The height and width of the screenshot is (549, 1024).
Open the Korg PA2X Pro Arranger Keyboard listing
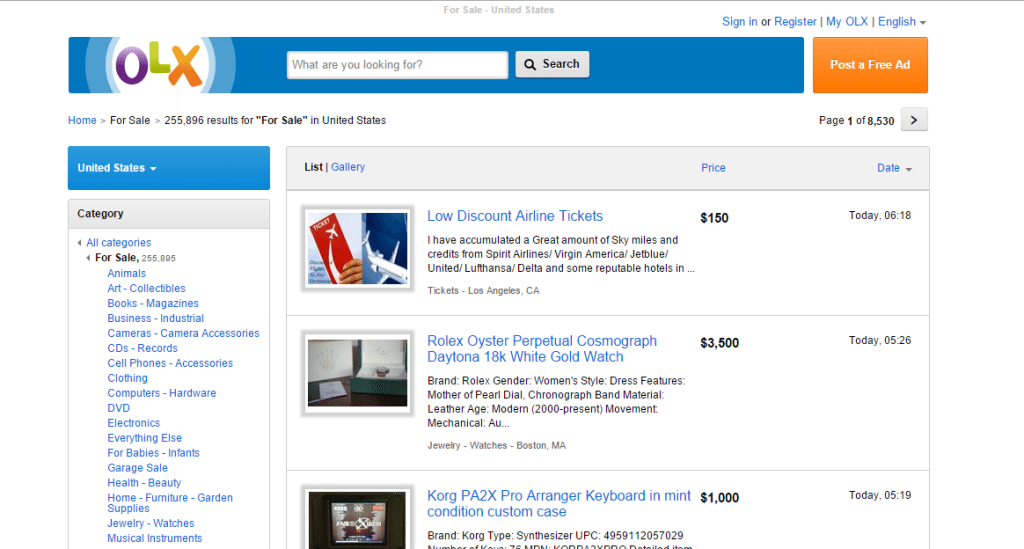559,504
